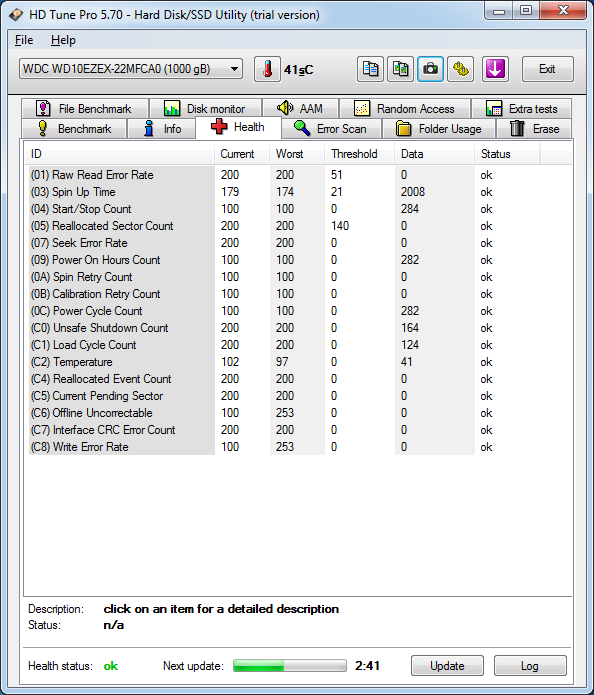Switch to the Erase tab
594x695 pixels.
pos(534,129)
